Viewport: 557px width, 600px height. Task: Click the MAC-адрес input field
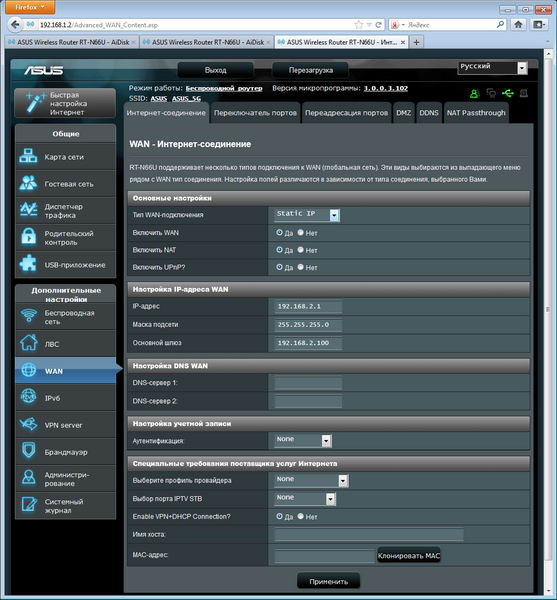324,555
